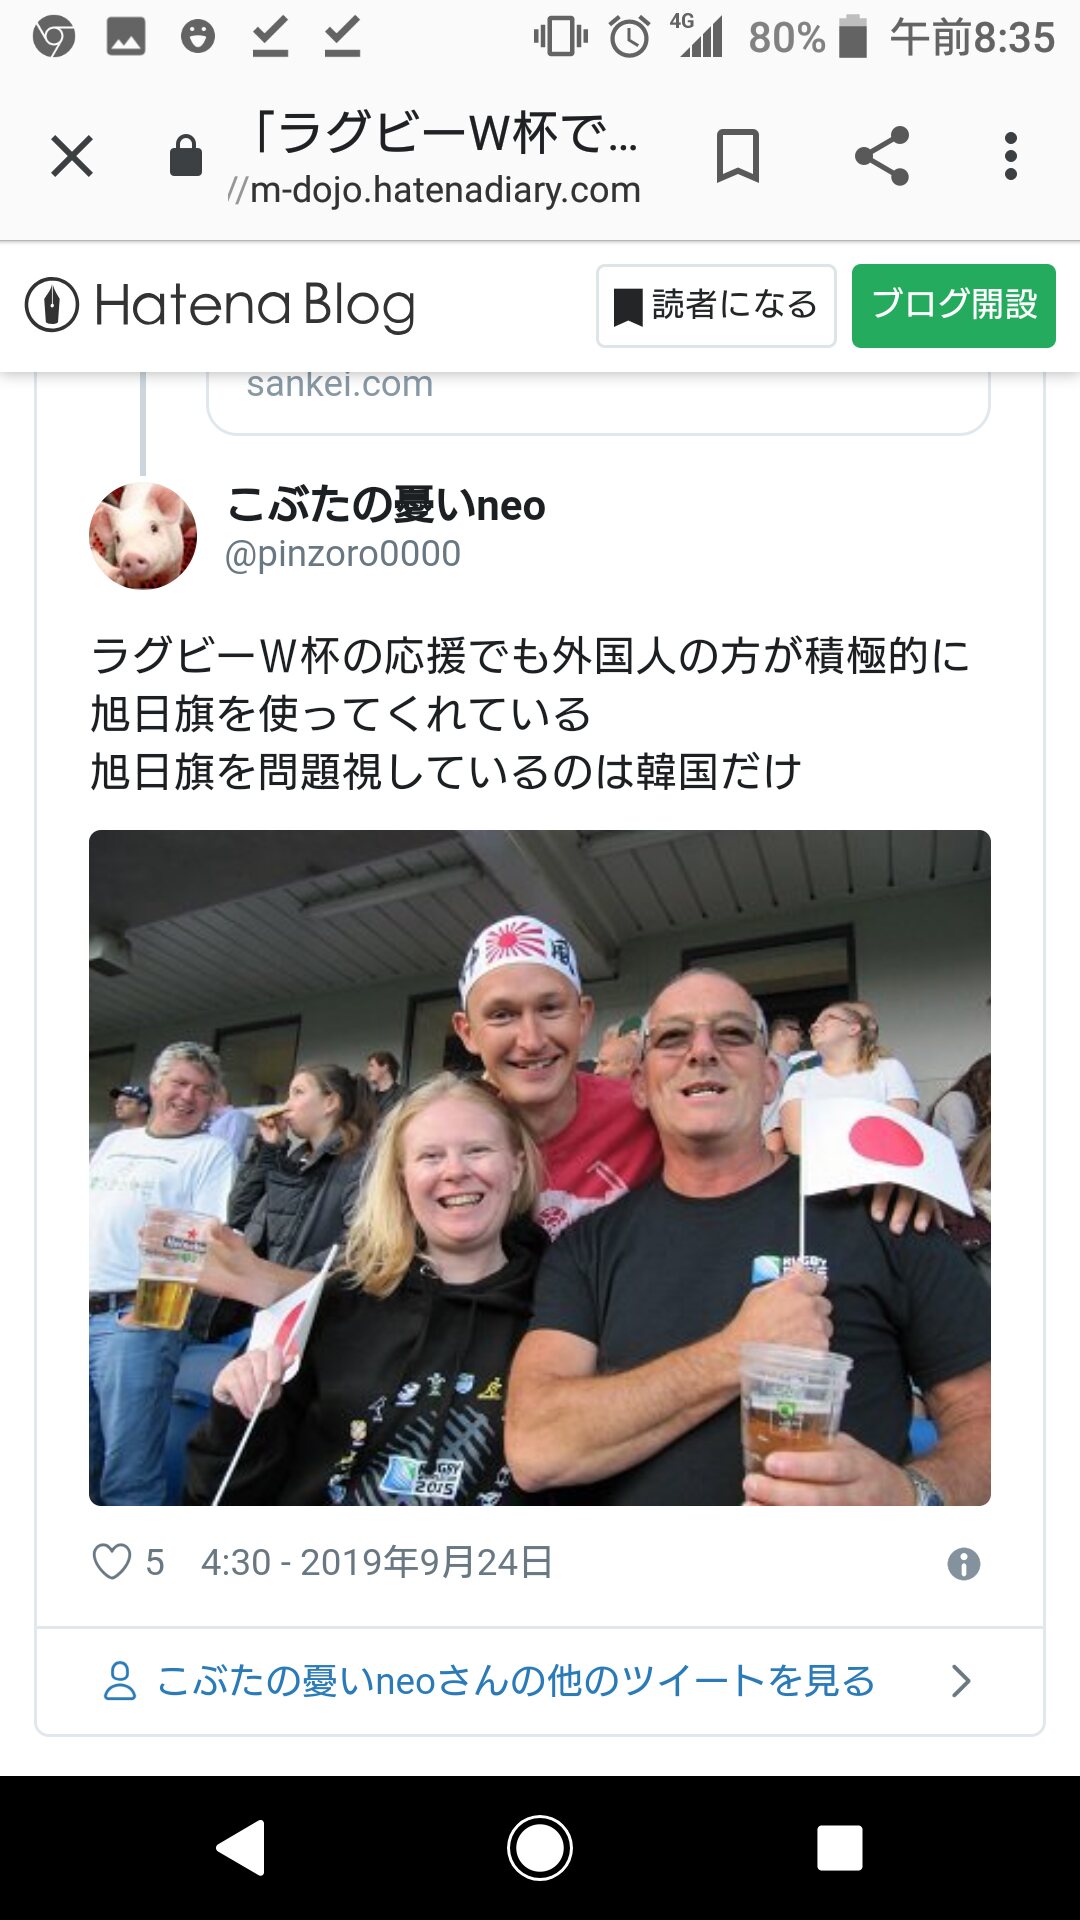This screenshot has height=1920, width=1080.
Task: Tap the Android home circle button
Action: click(540, 1848)
